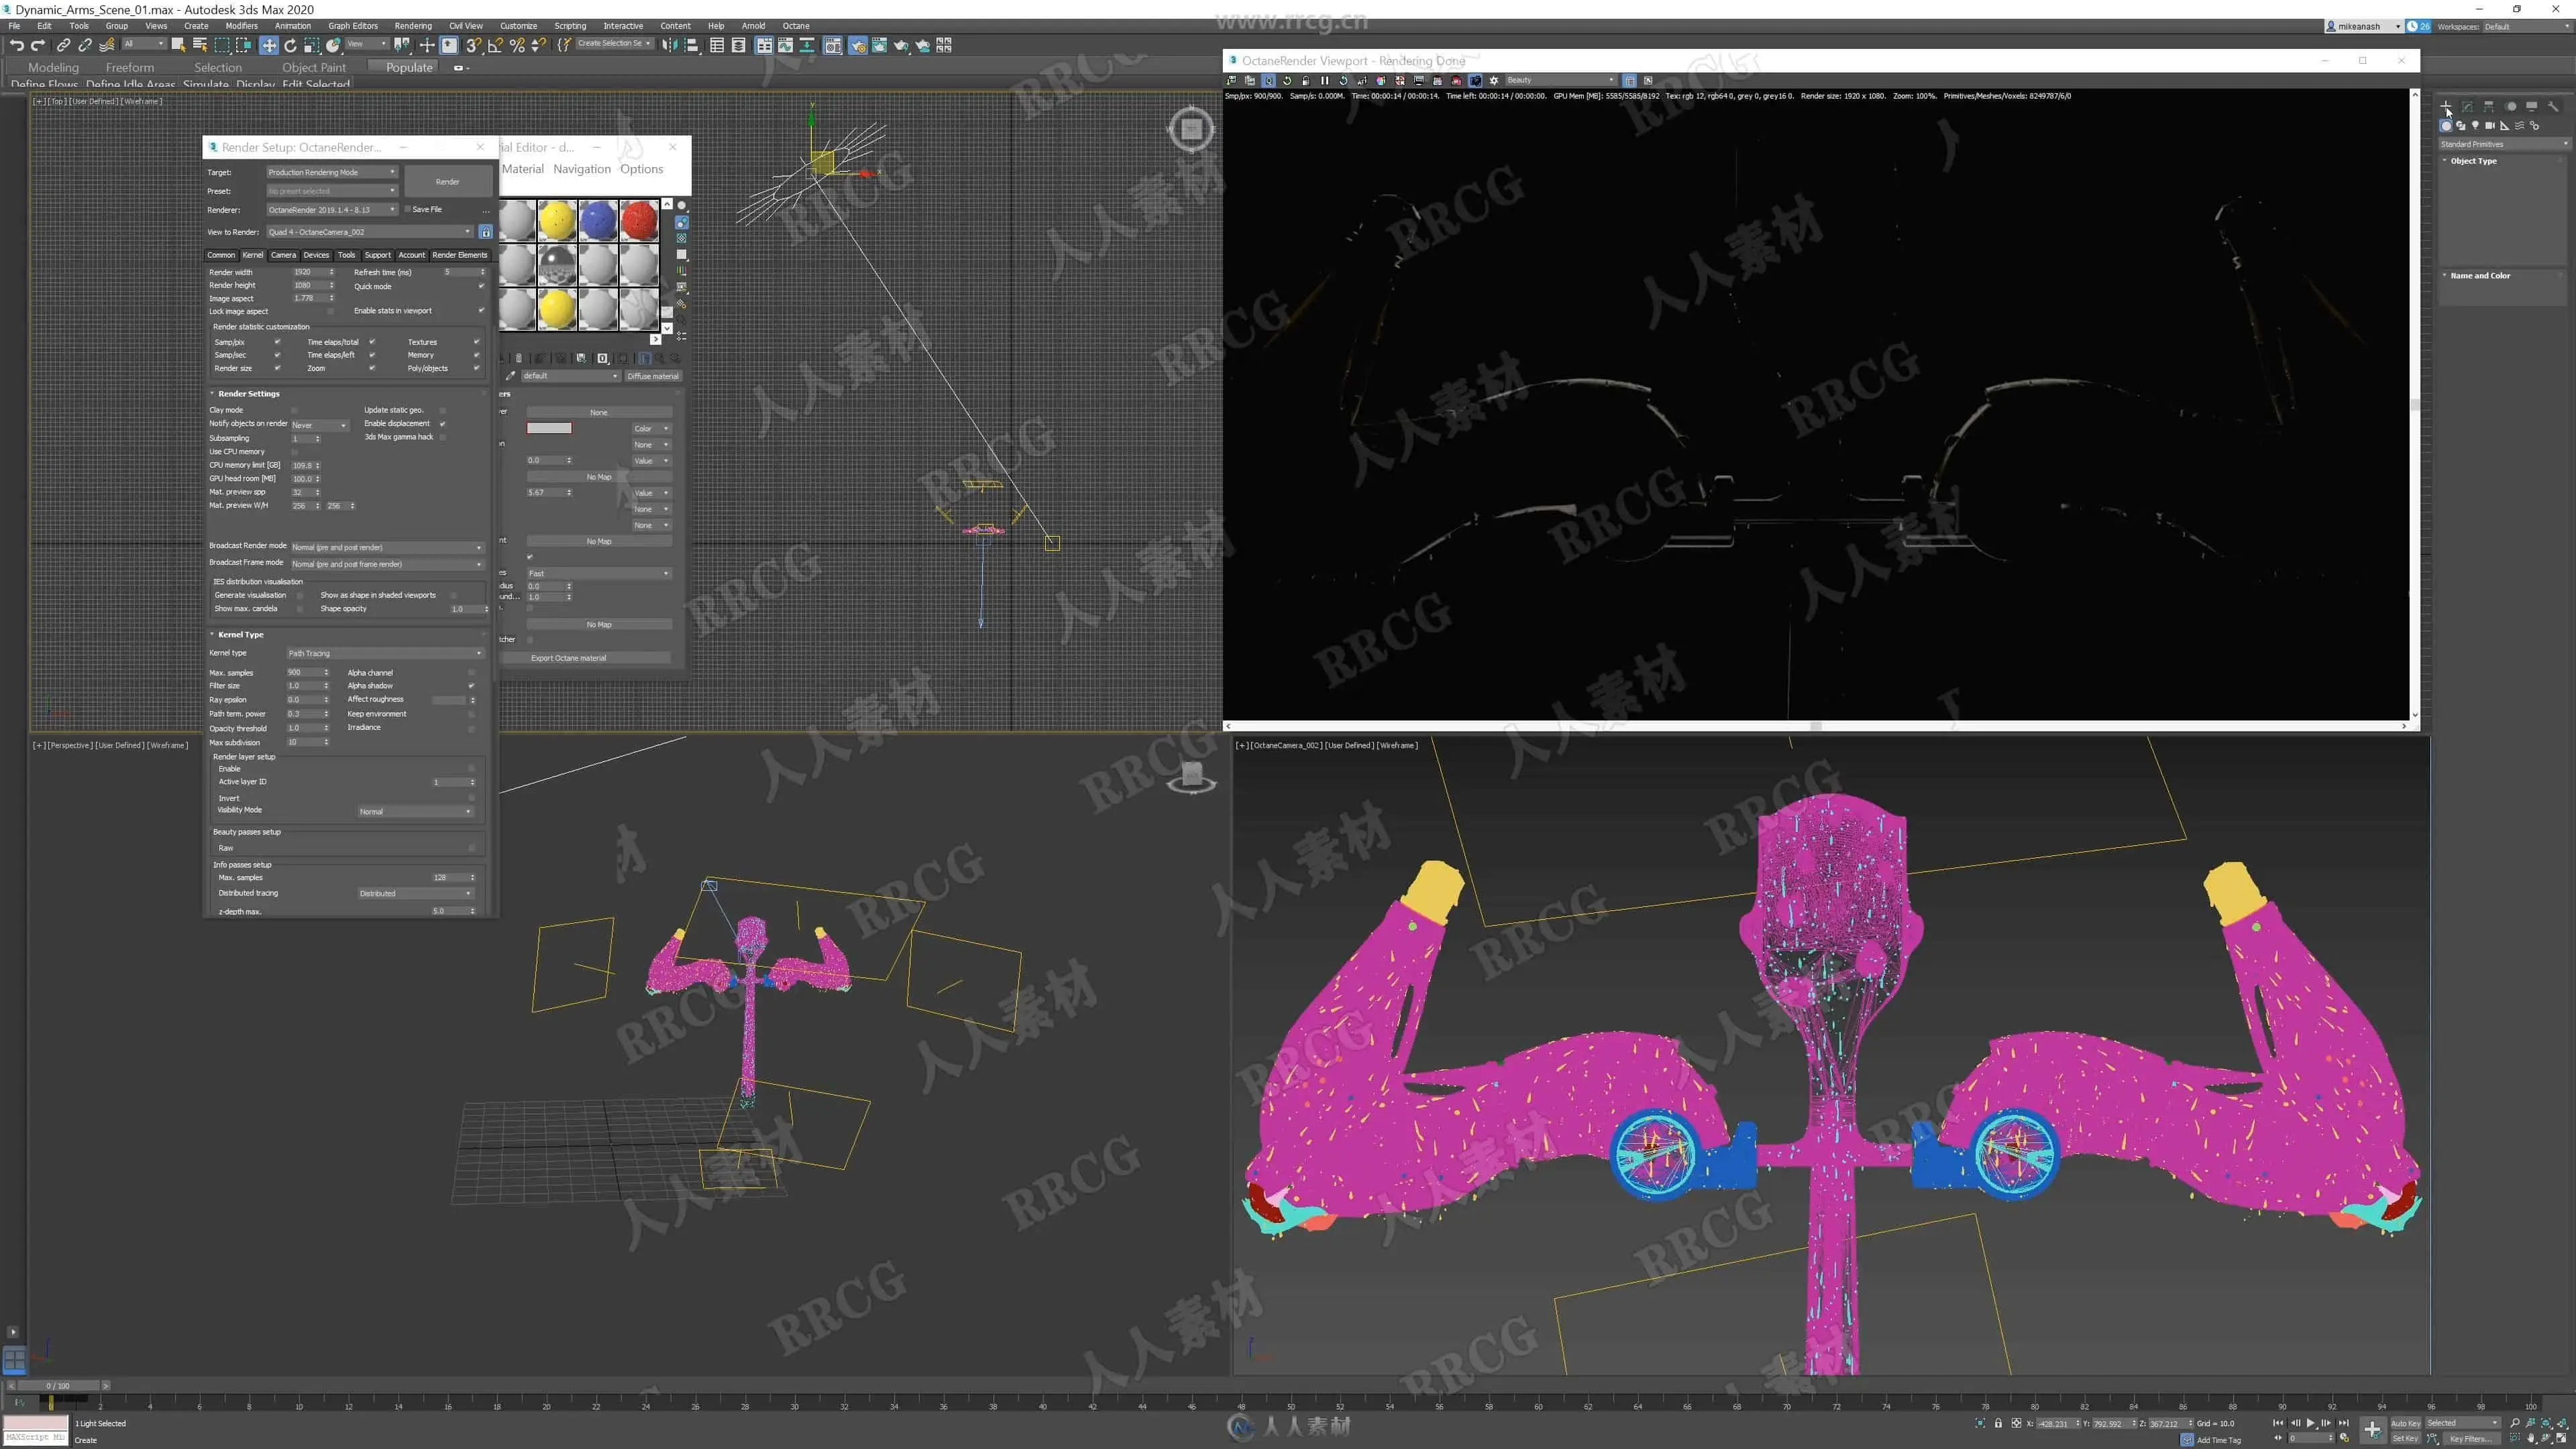Collapse the Render Settings rollout
This screenshot has height=1449, width=2576.
pos(248,394)
